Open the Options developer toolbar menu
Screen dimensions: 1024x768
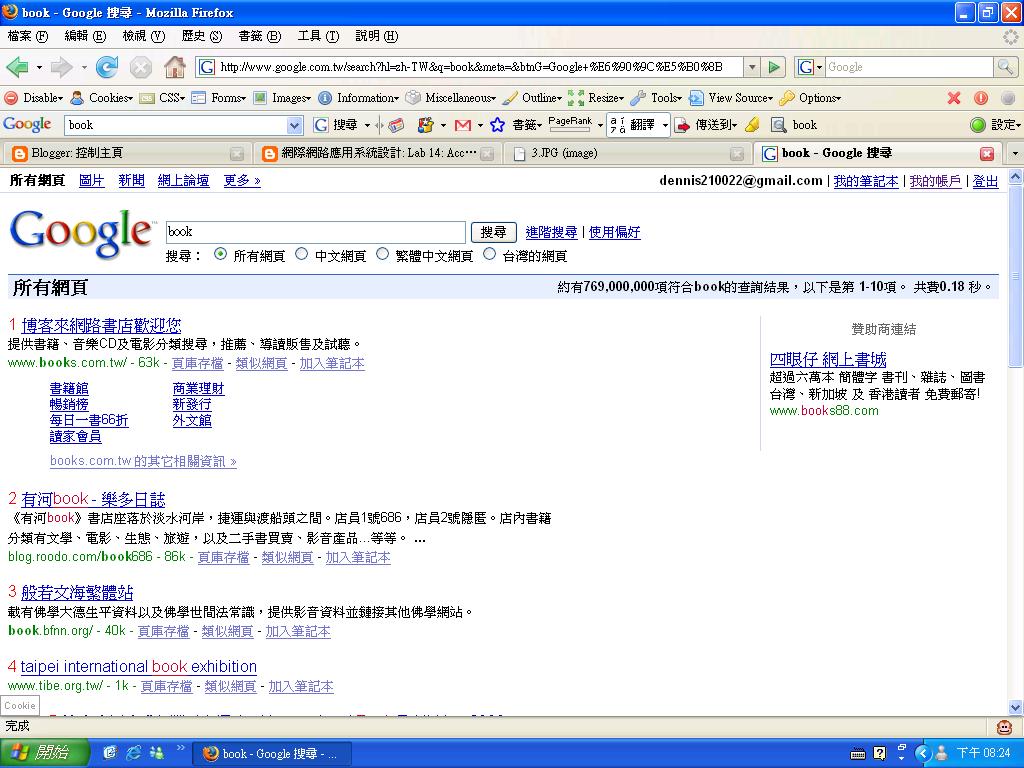810,98
